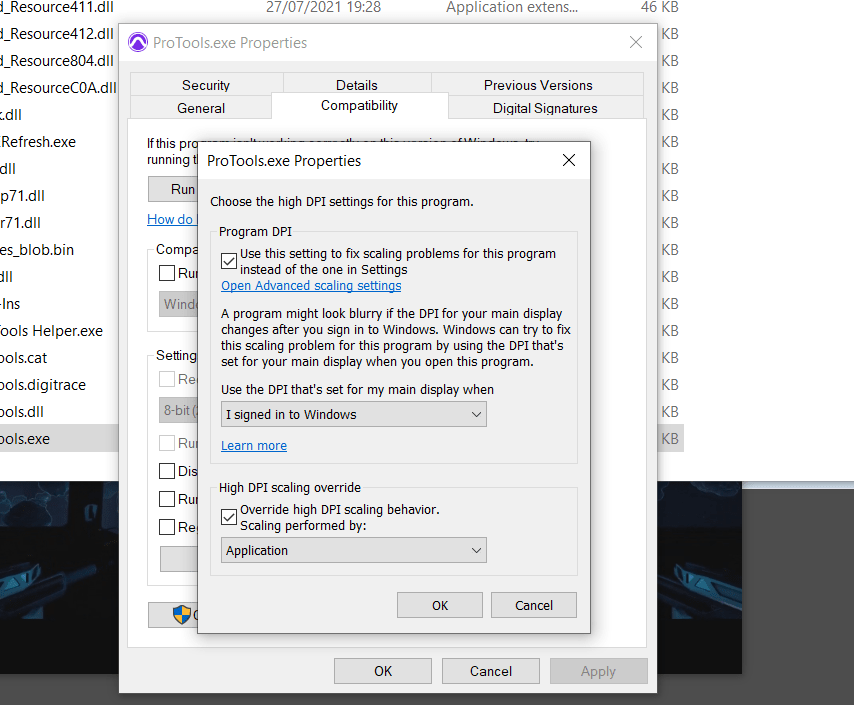The width and height of the screenshot is (854, 705).
Task: Close the outer ProTools.exe Properties window
Action: (x=635, y=43)
